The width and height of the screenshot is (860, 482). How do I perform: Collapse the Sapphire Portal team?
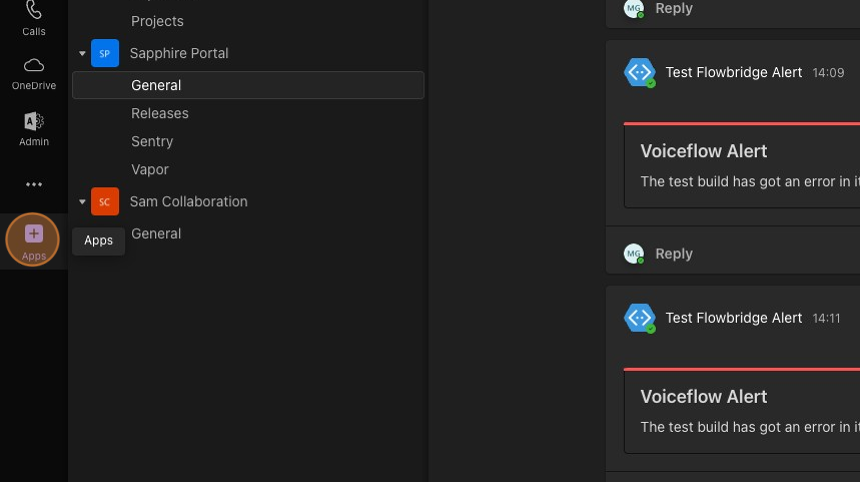point(83,53)
